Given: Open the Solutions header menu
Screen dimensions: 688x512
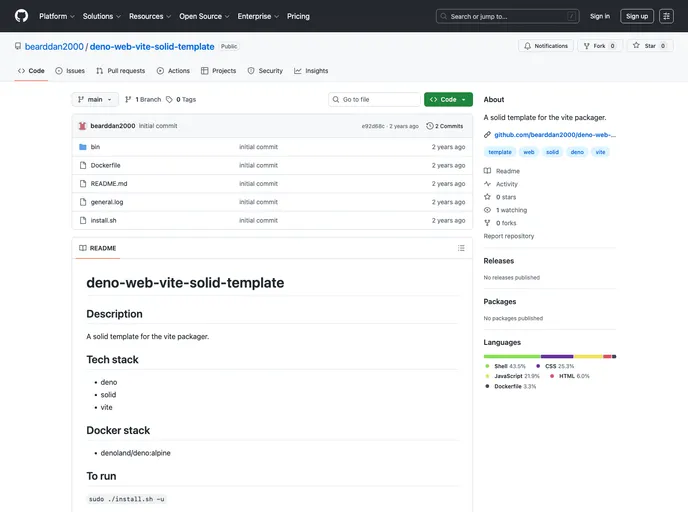Looking at the screenshot, I should coord(101,16).
